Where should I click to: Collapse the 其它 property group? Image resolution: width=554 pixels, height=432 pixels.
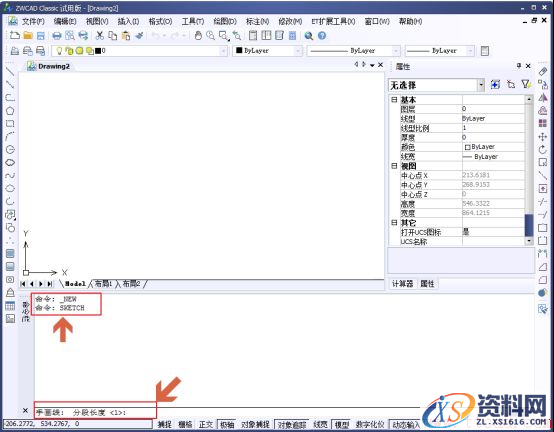(394, 223)
